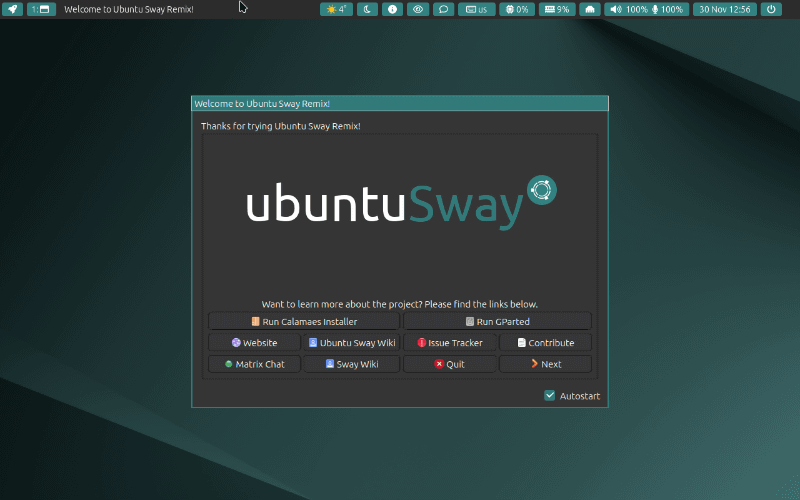Go to the Next page
Viewport: 800px width, 500px height.
click(545, 364)
